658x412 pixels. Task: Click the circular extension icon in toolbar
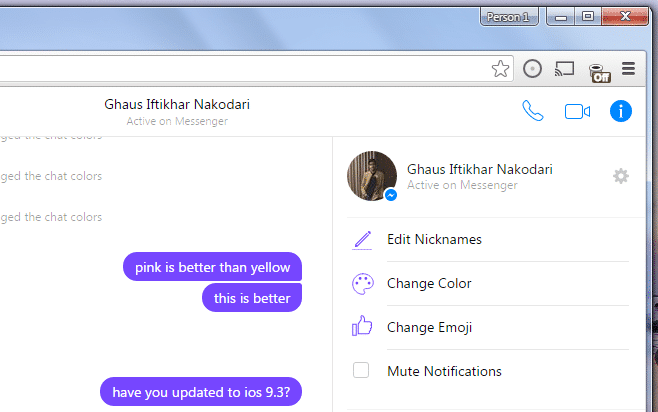[x=533, y=69]
